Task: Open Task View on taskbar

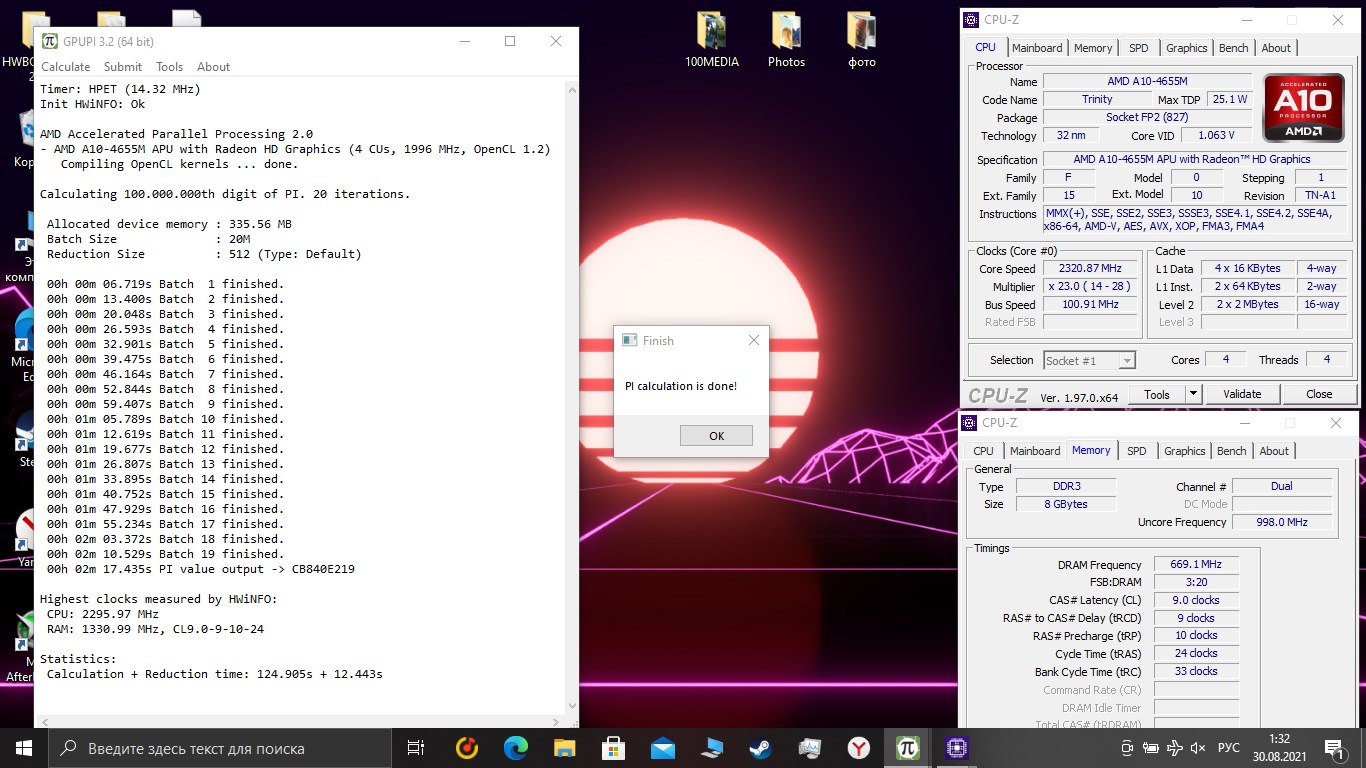Action: (416, 748)
